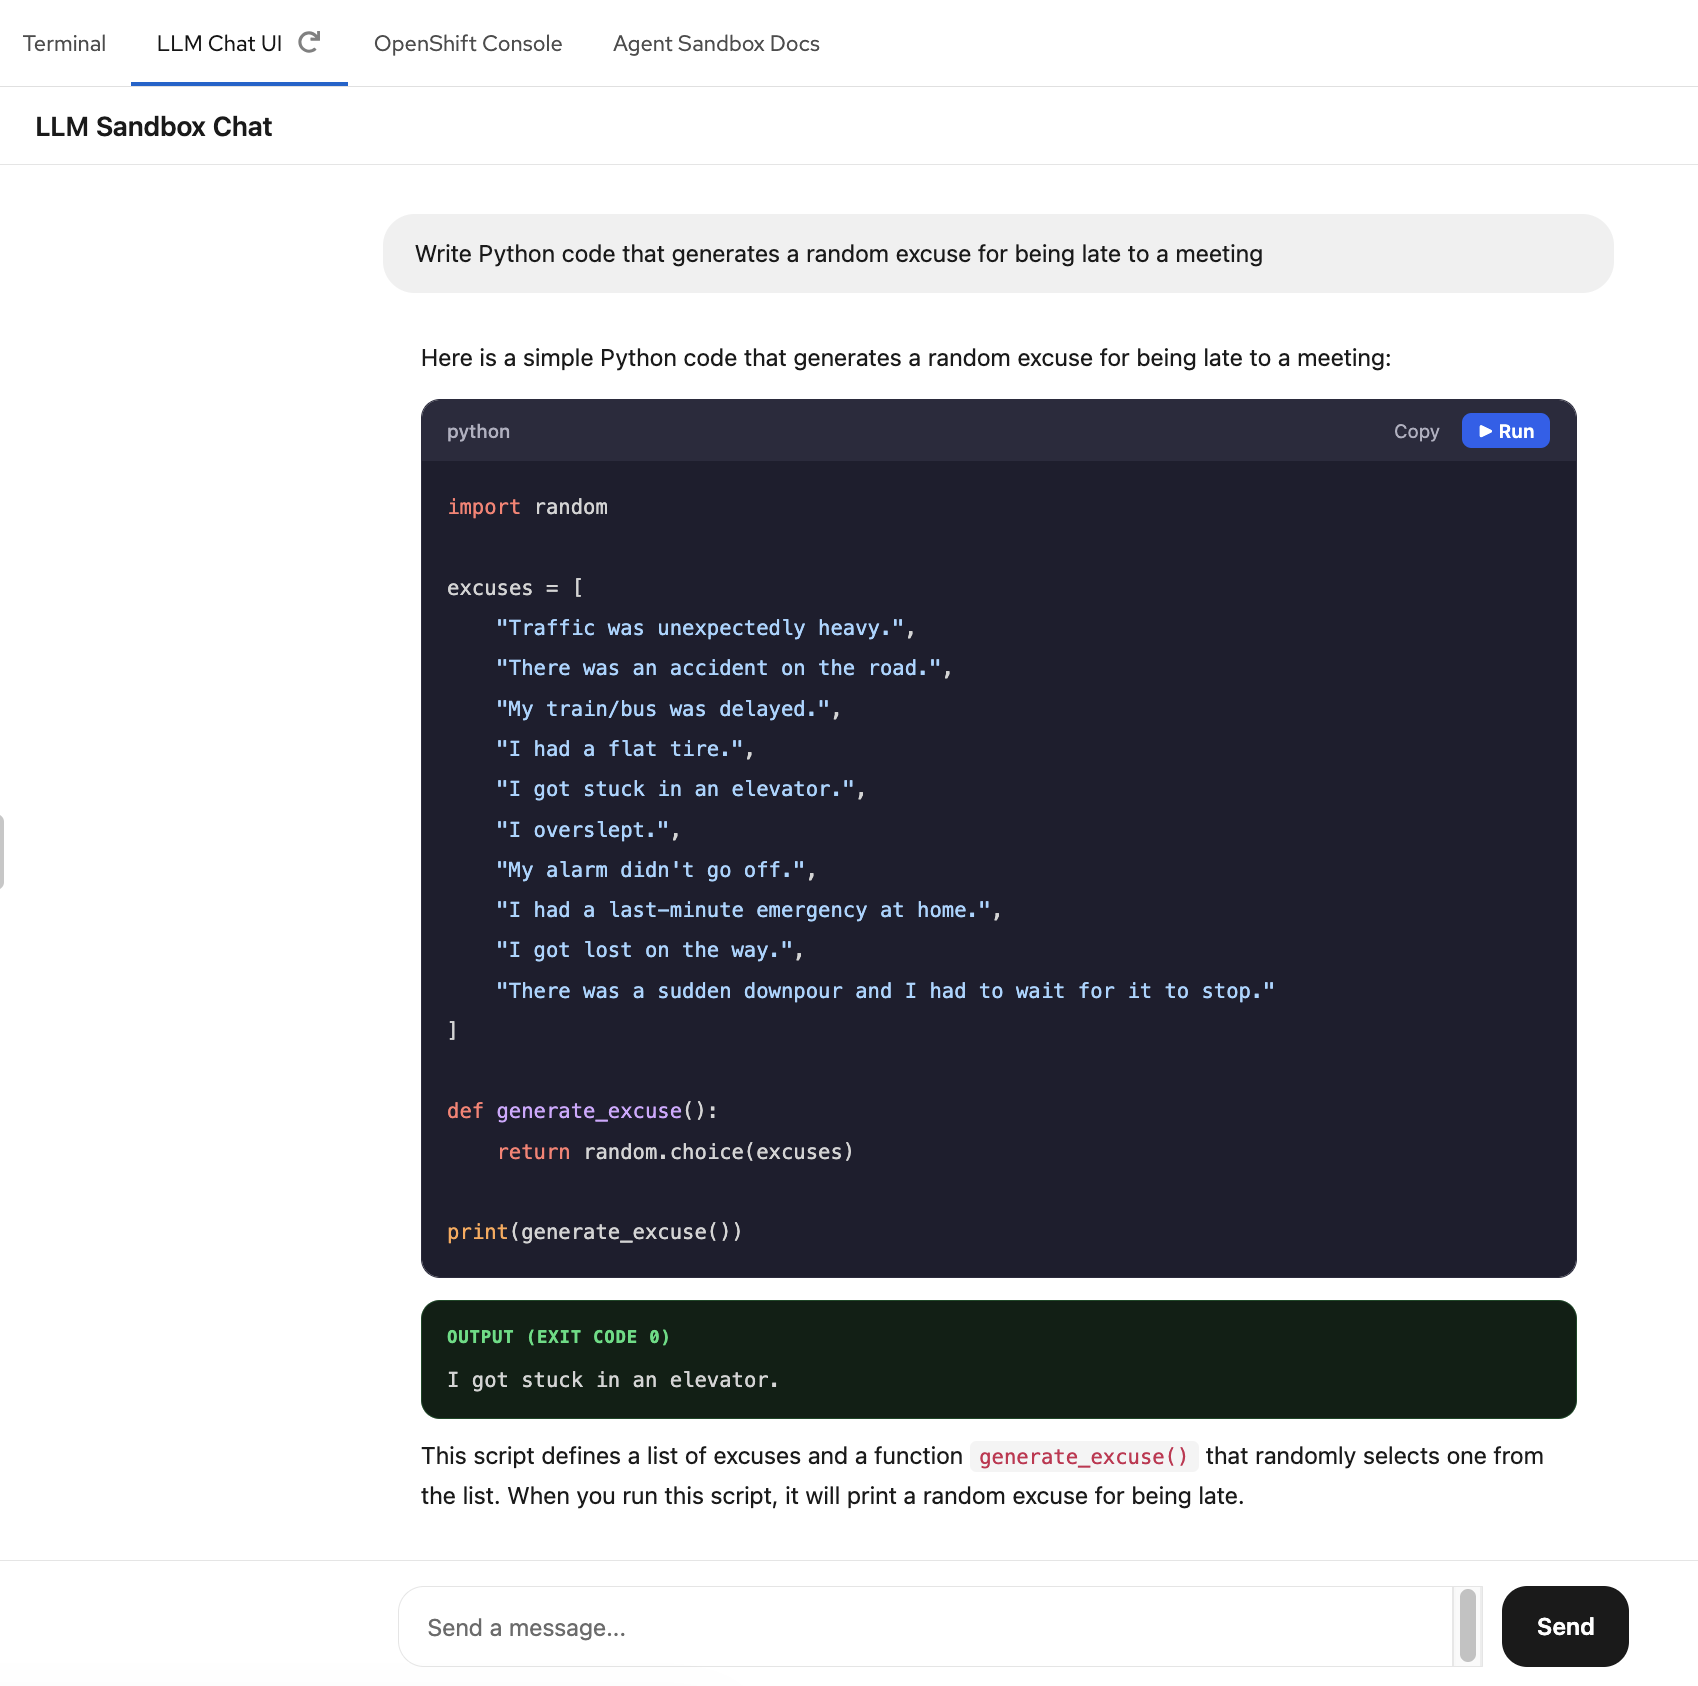Click the output text 'I got stuck in an elevator.'
The image size is (1698, 1686).
612,1380
